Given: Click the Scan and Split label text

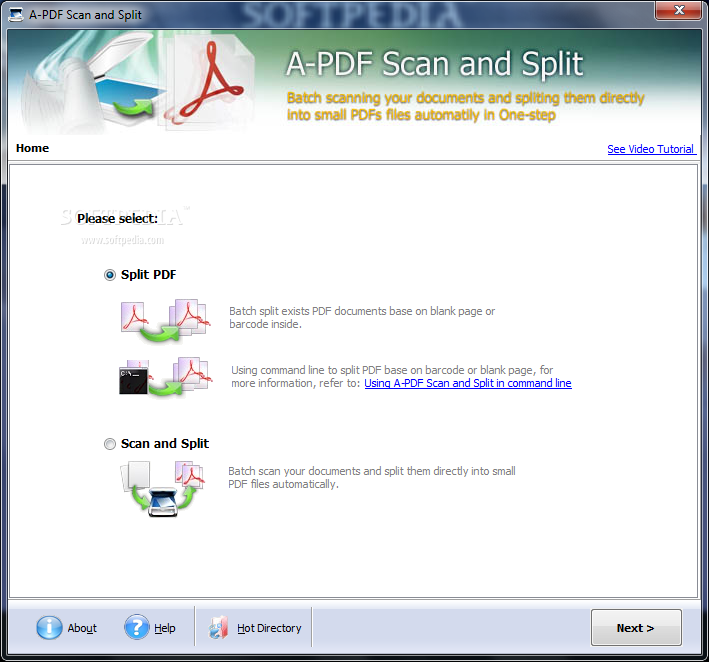Looking at the screenshot, I should pos(165,444).
